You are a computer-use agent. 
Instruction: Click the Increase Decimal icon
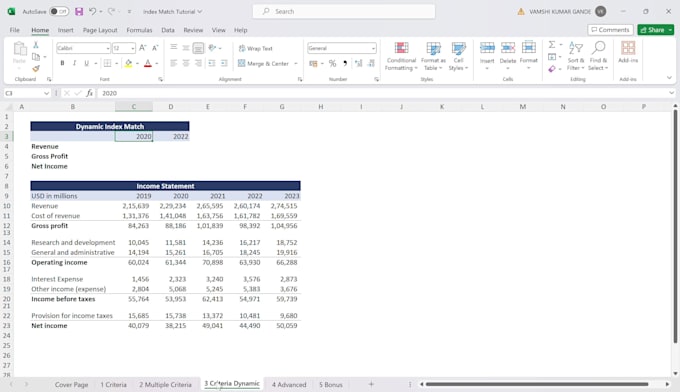(x=359, y=63)
